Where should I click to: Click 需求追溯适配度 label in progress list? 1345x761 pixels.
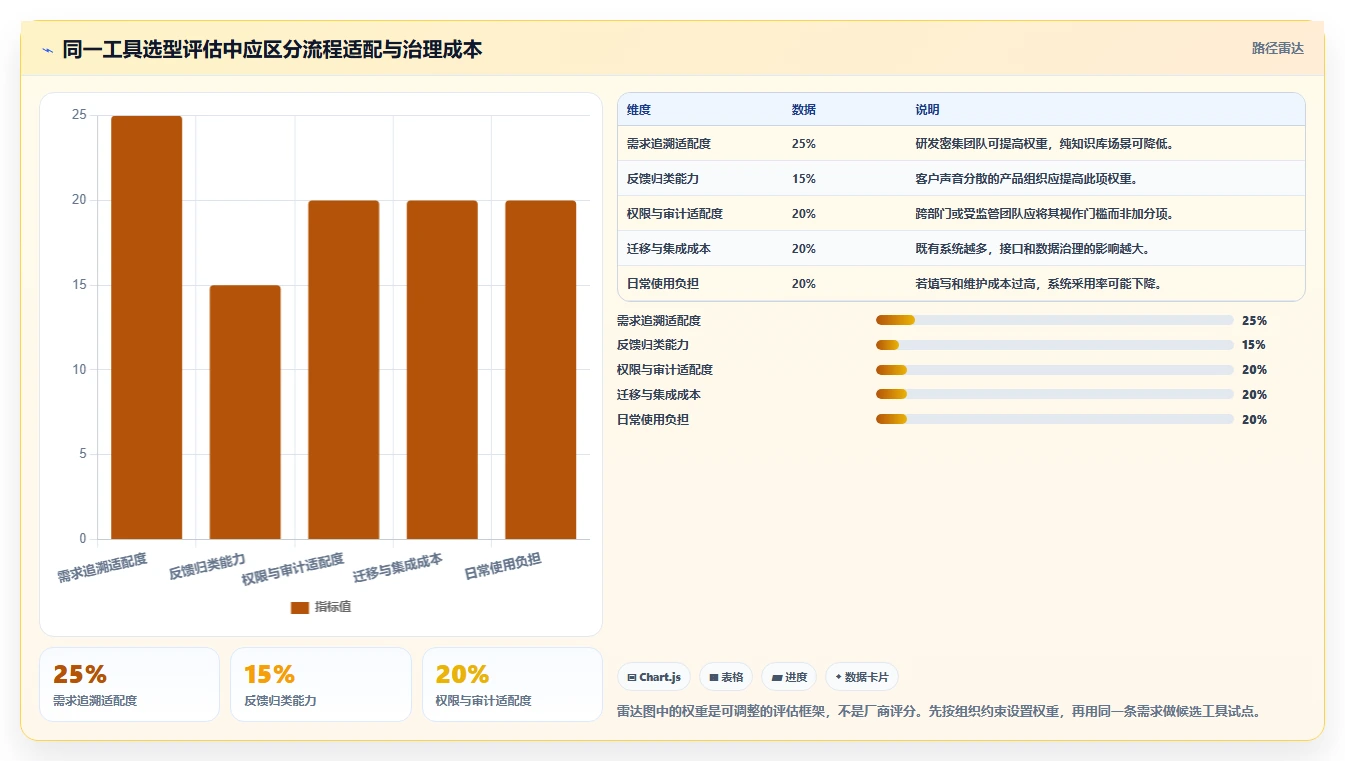coord(659,321)
